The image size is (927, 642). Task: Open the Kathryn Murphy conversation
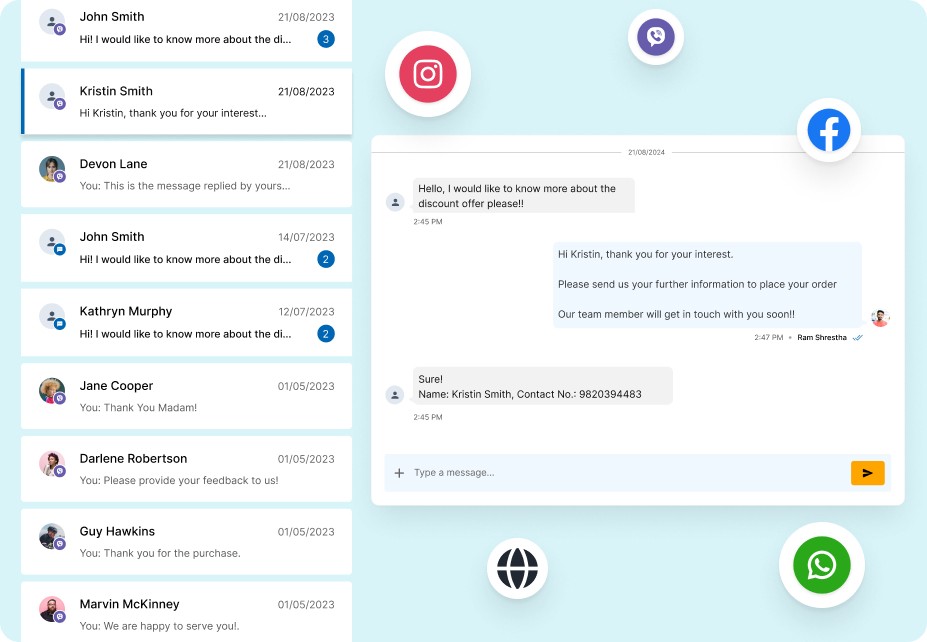(x=186, y=322)
